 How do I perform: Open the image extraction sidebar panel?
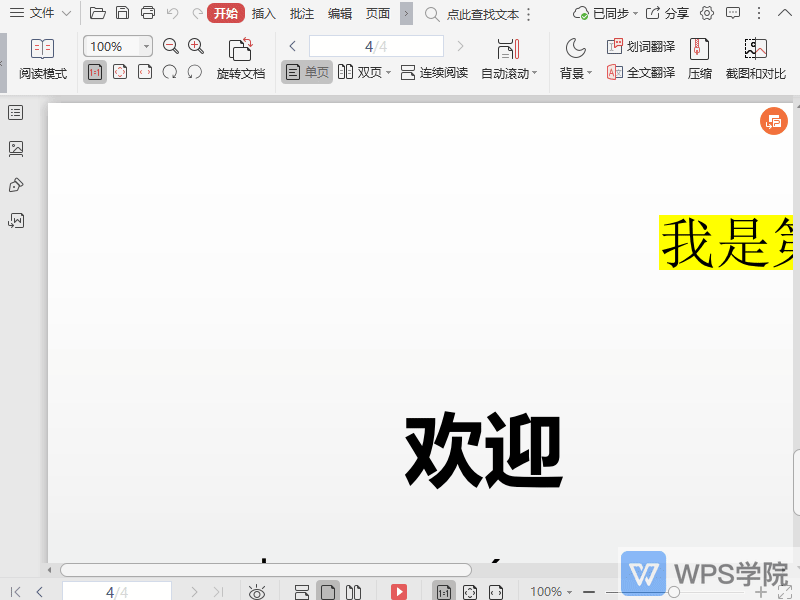(x=14, y=148)
